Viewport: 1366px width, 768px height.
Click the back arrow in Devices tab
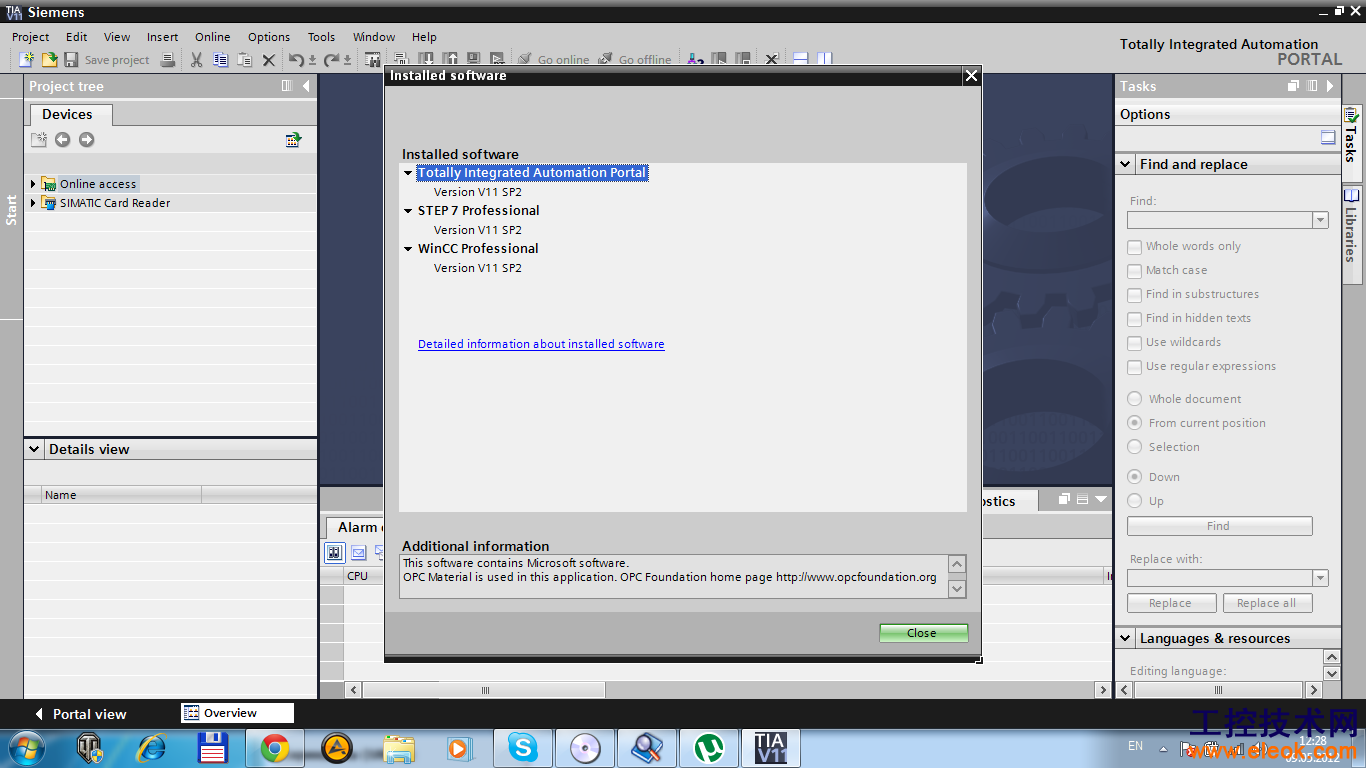[x=63, y=140]
